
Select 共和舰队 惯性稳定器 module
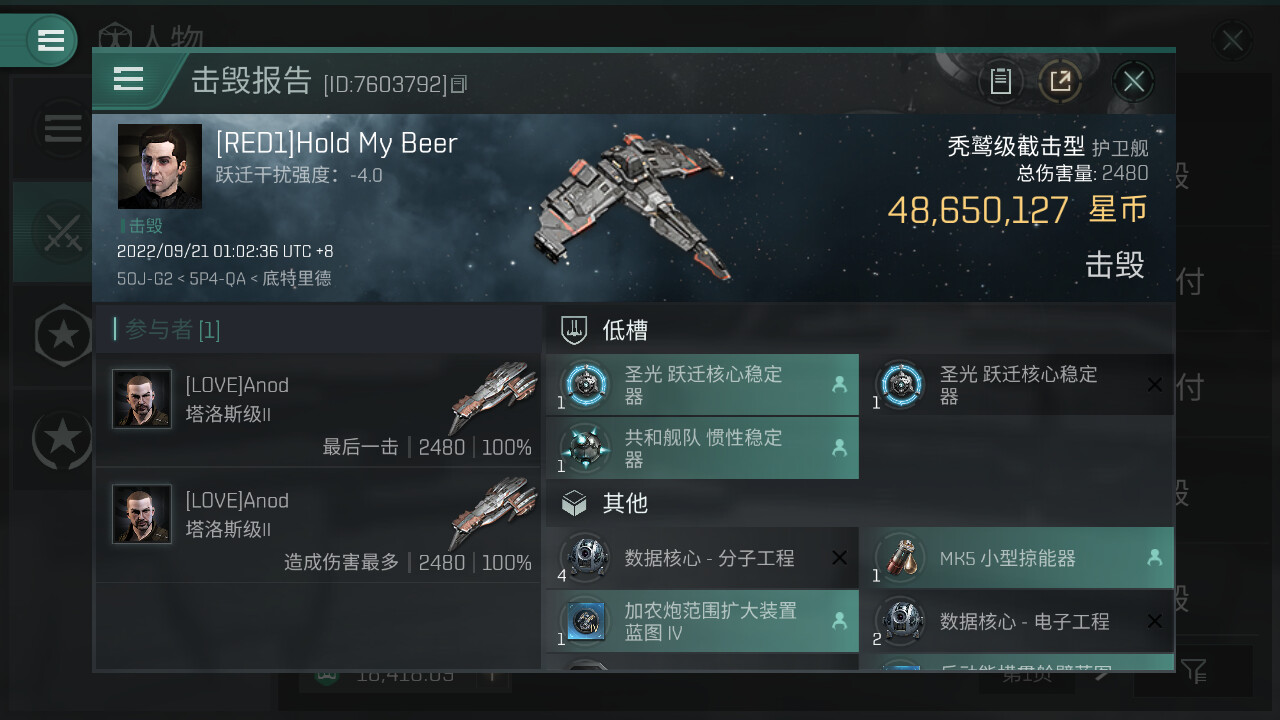[x=702, y=448]
